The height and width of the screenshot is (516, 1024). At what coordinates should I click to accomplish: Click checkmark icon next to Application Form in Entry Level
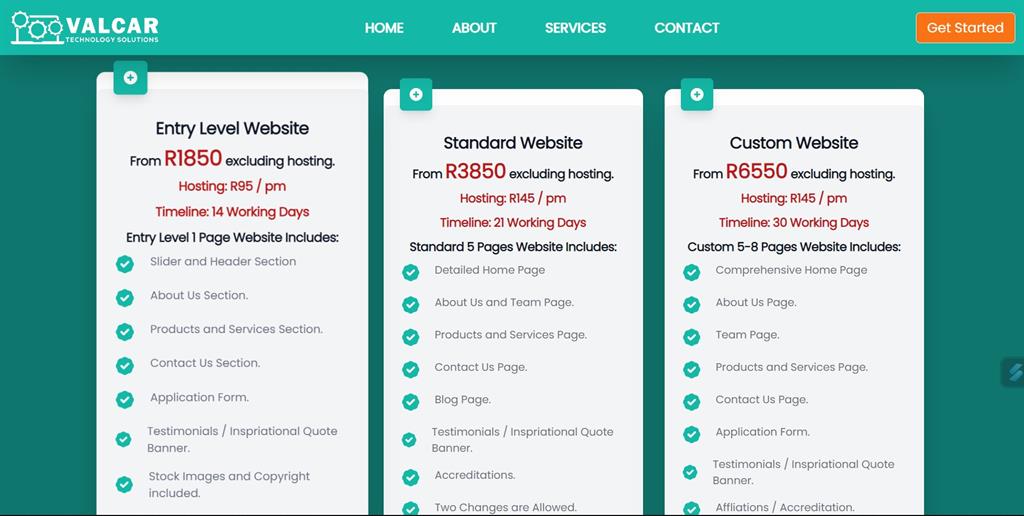point(125,400)
